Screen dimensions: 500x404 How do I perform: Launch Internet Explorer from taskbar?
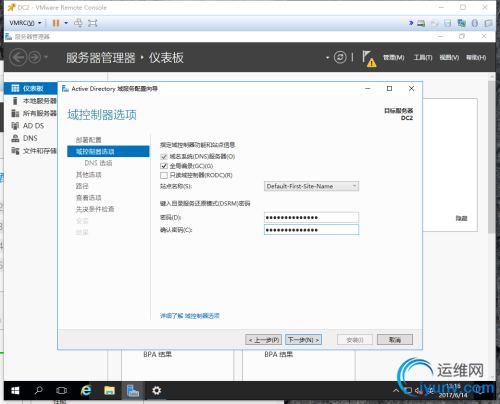(86, 390)
